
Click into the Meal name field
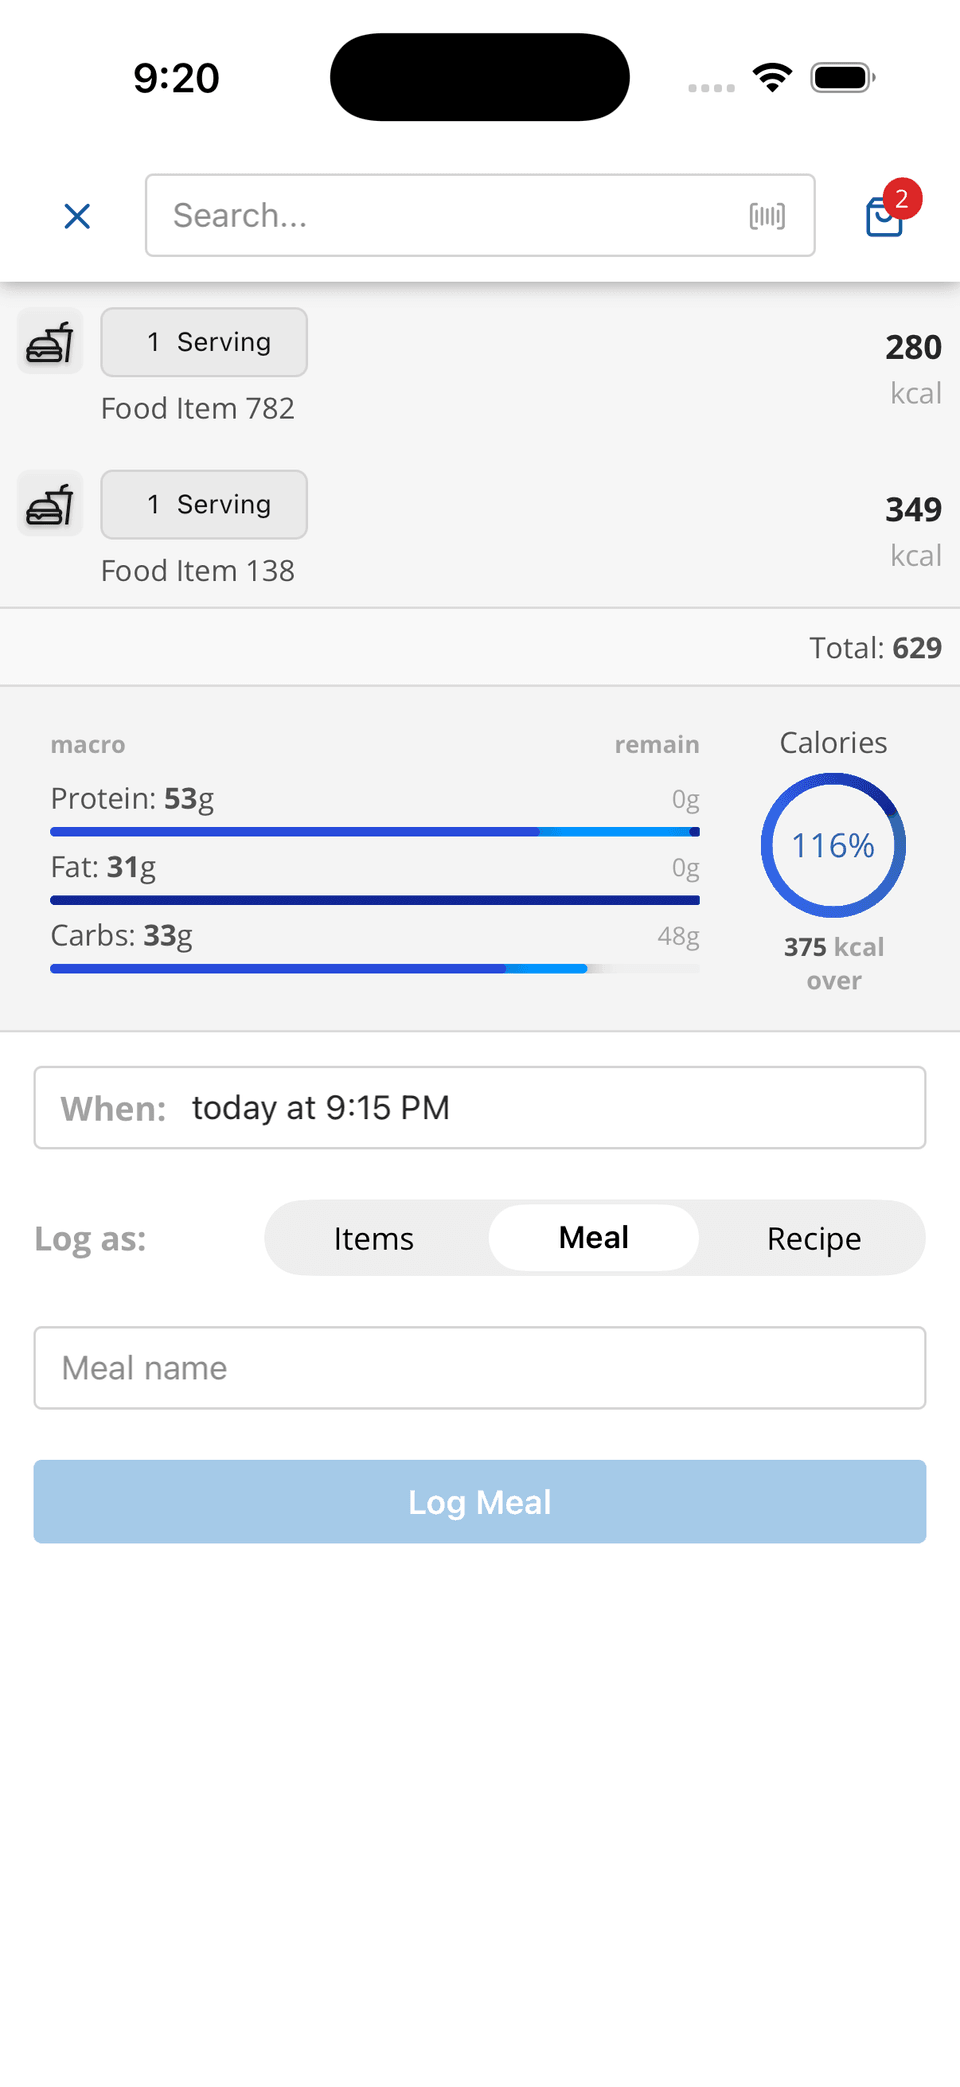pyautogui.click(x=480, y=1368)
